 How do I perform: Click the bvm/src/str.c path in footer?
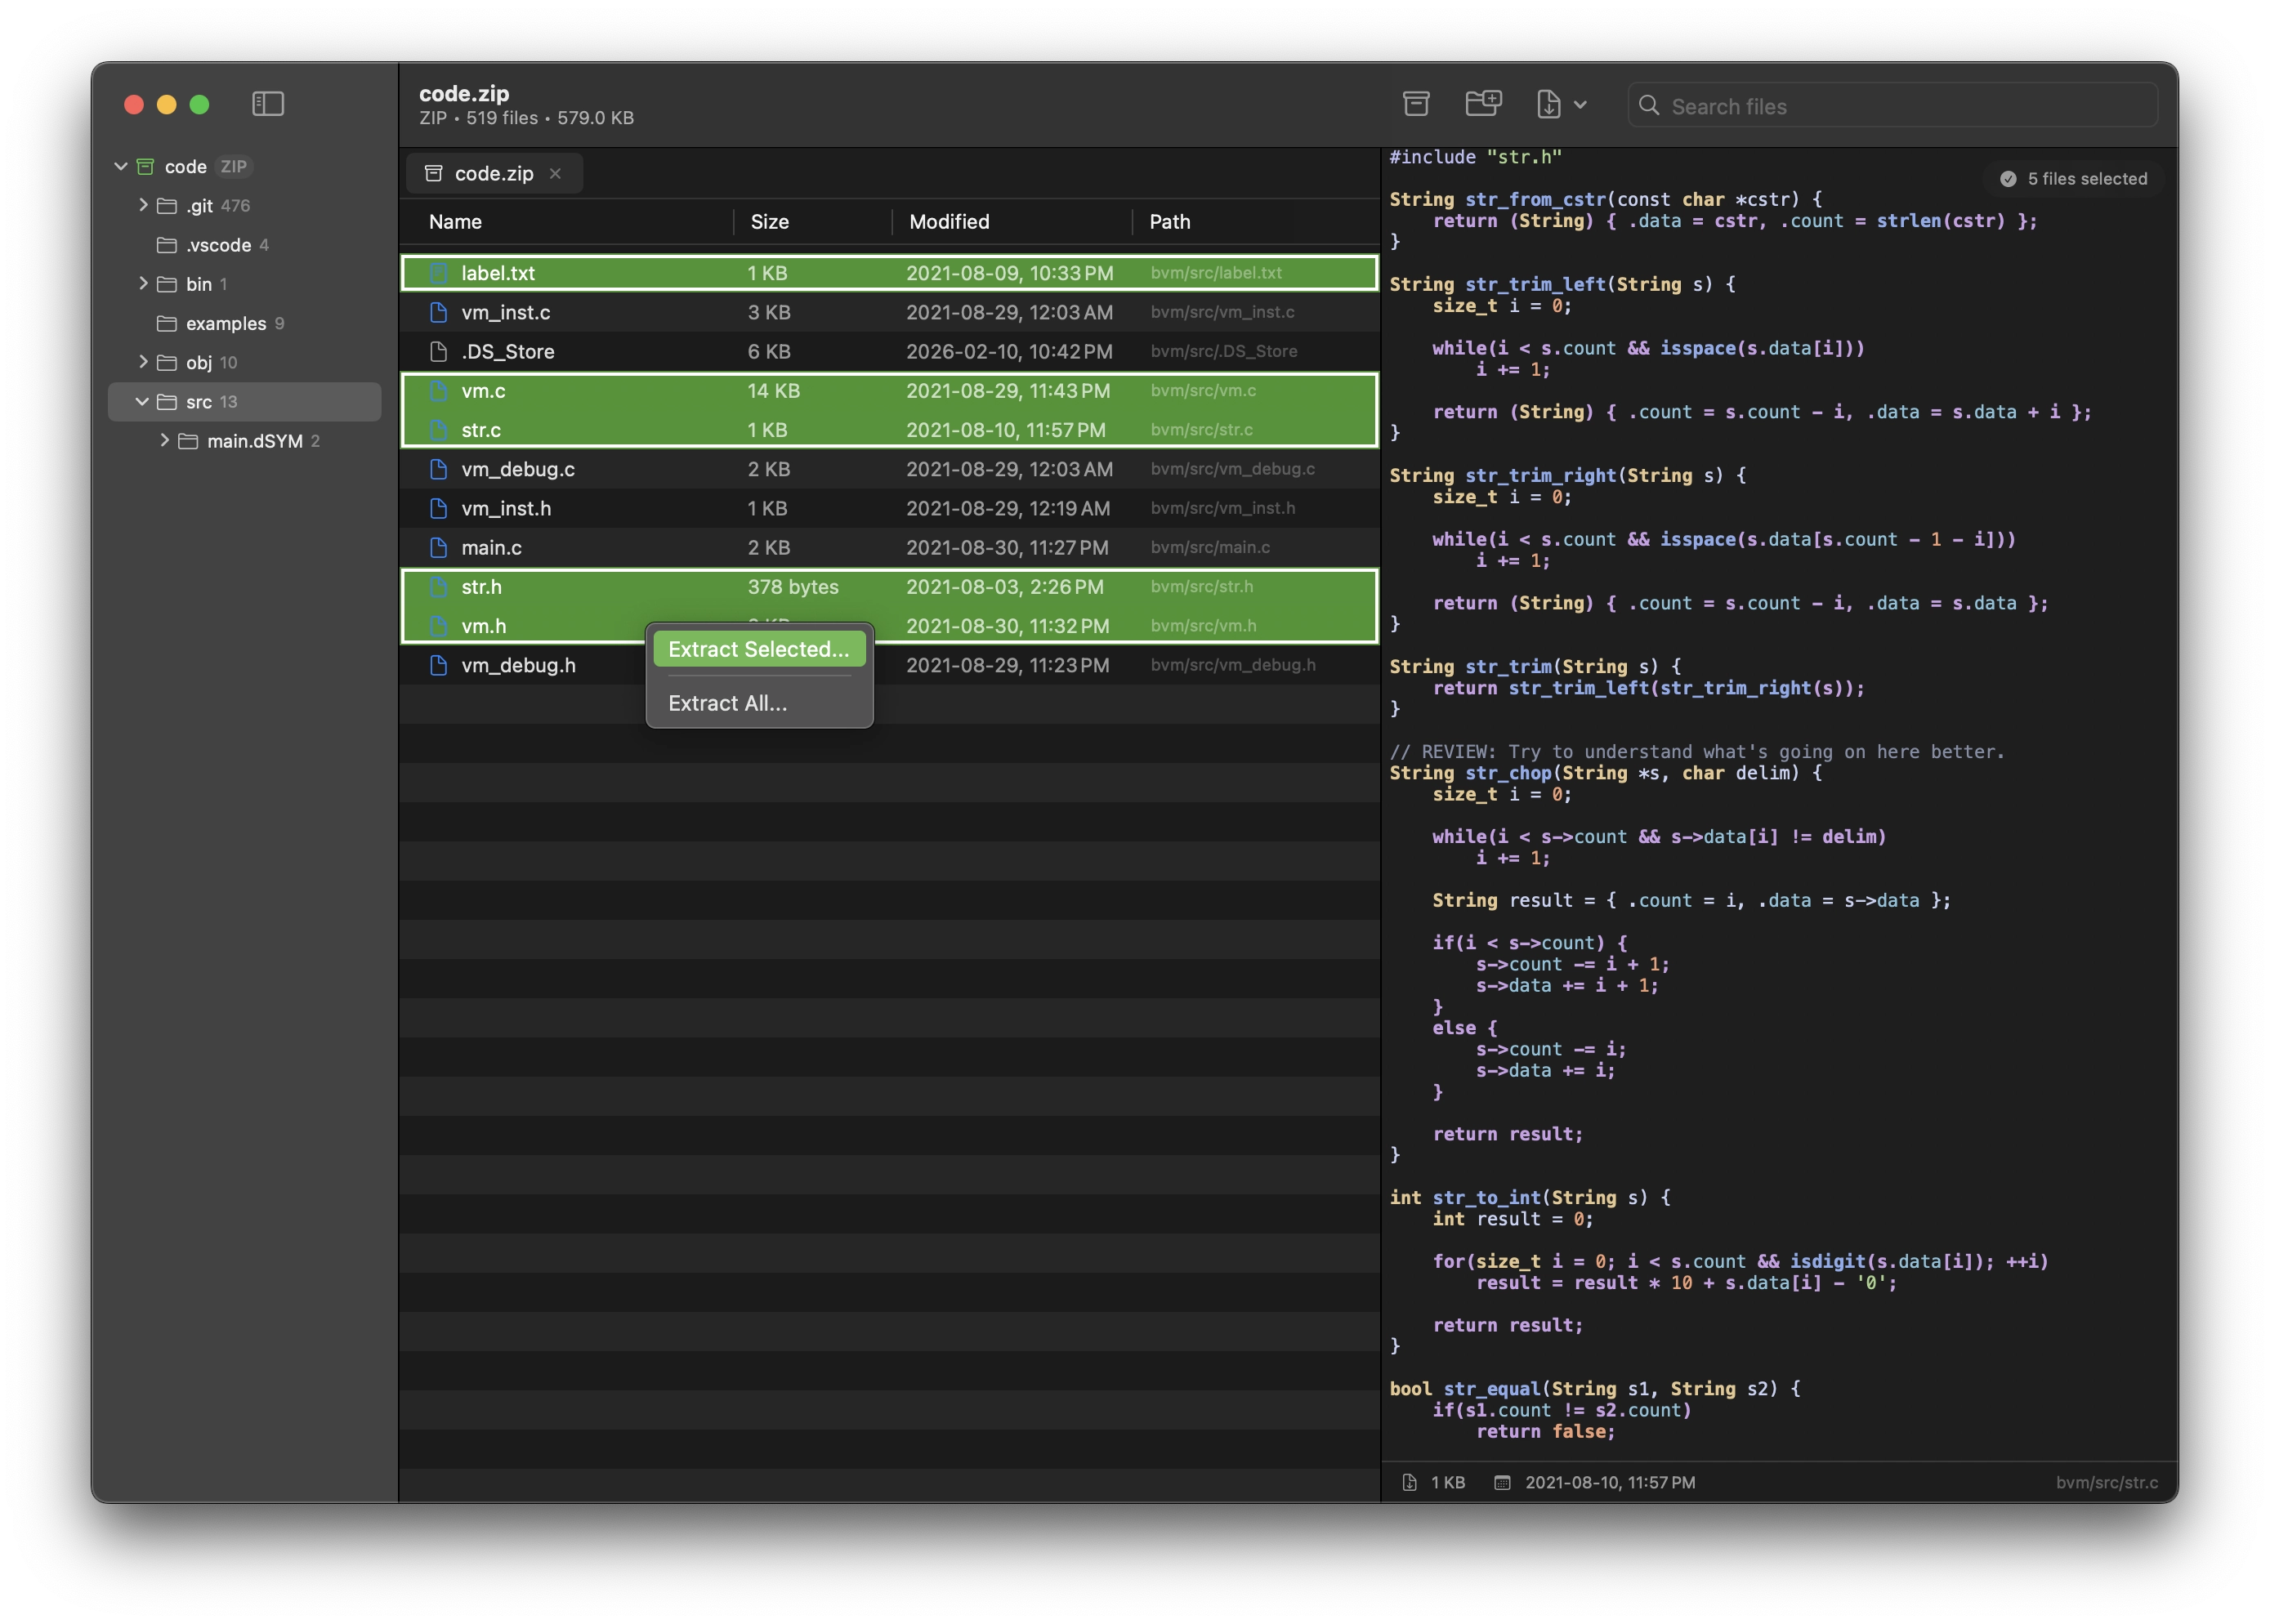point(2106,1482)
